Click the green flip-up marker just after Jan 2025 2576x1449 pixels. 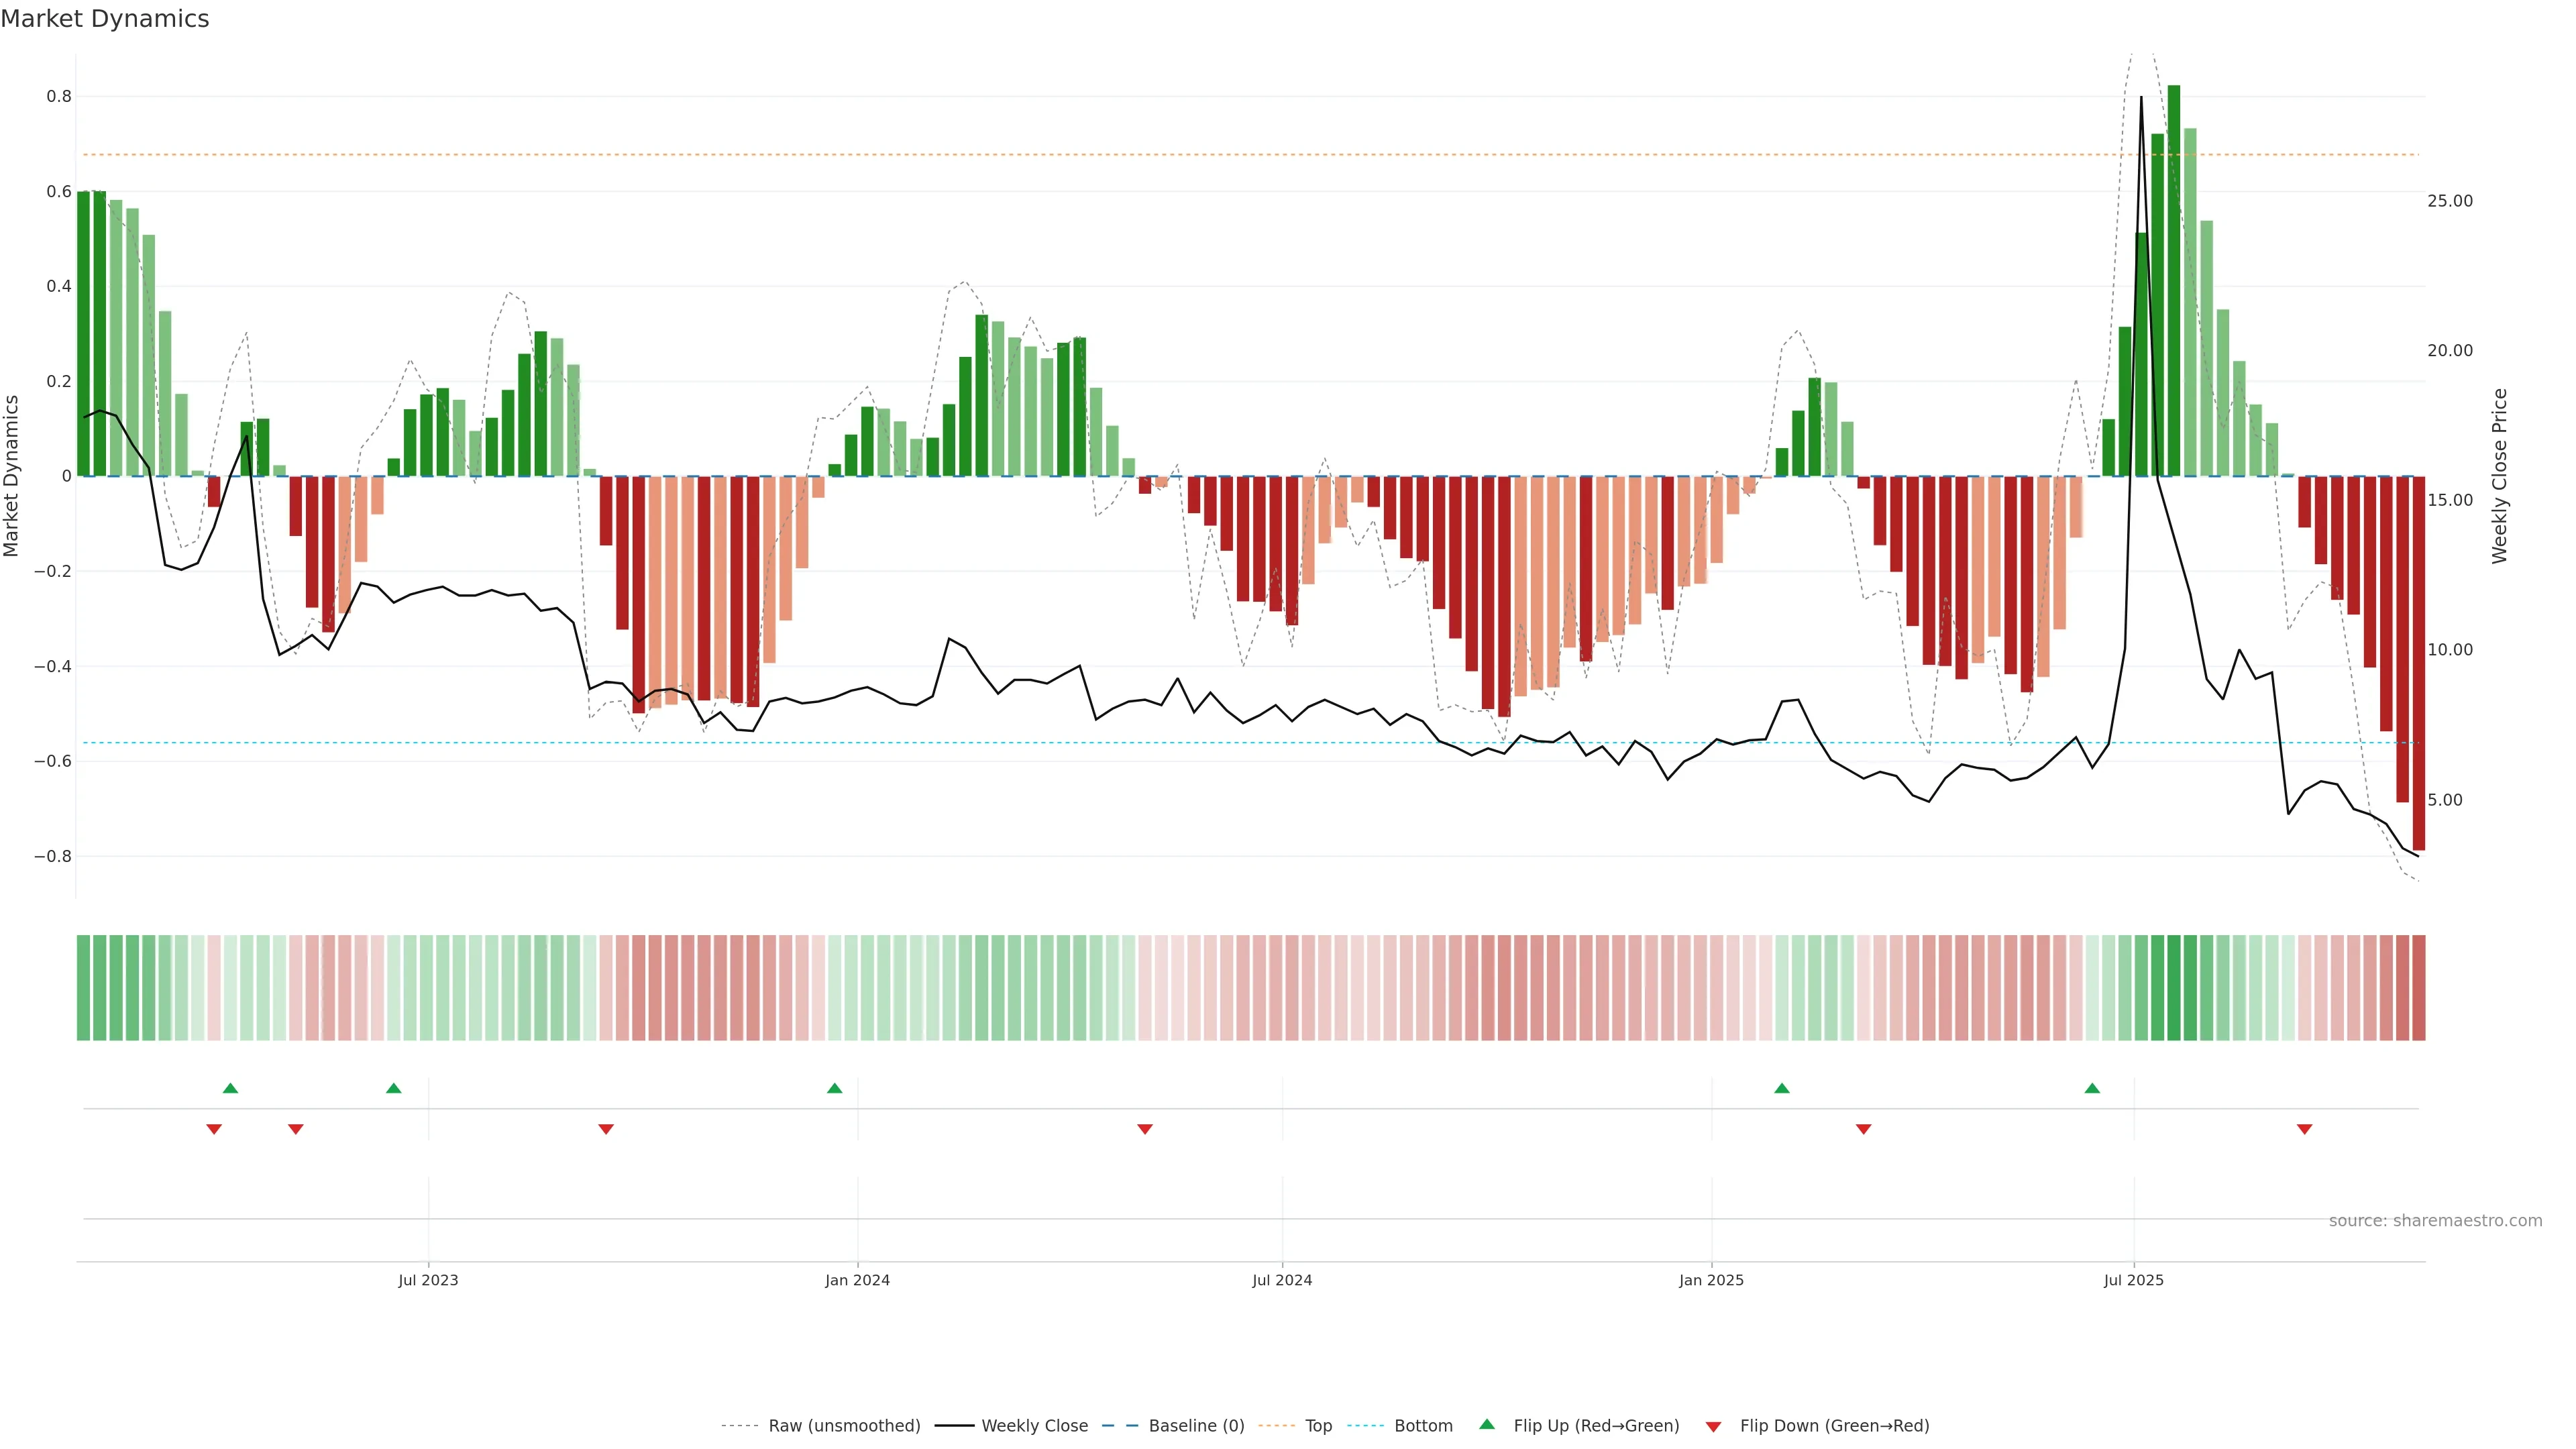tap(1782, 1088)
